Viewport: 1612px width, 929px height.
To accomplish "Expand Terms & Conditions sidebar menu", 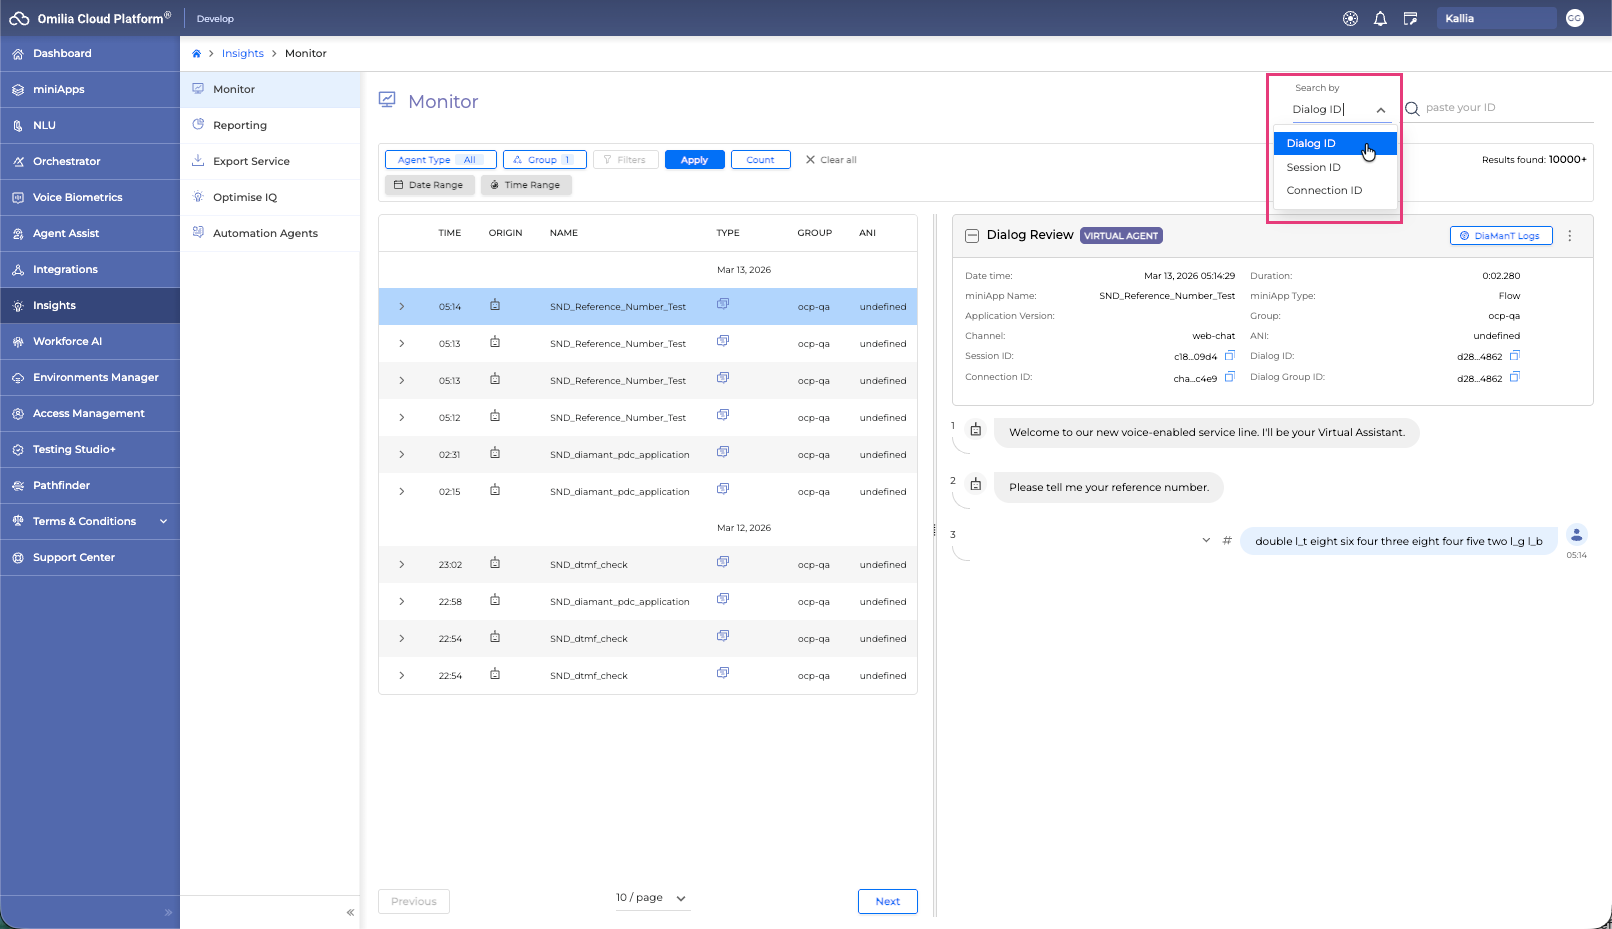I will pyautogui.click(x=163, y=522).
